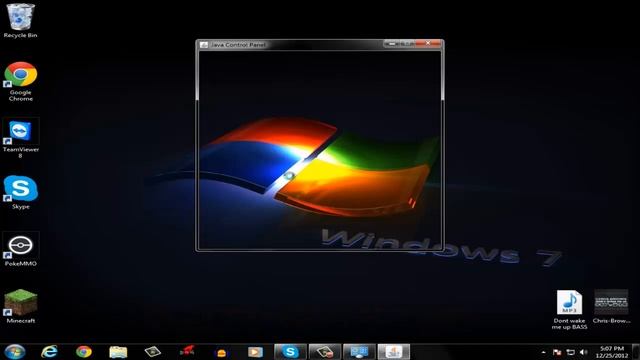This screenshot has width=640, height=360.
Task: Show hidden system tray icons arrow
Action: (543, 352)
